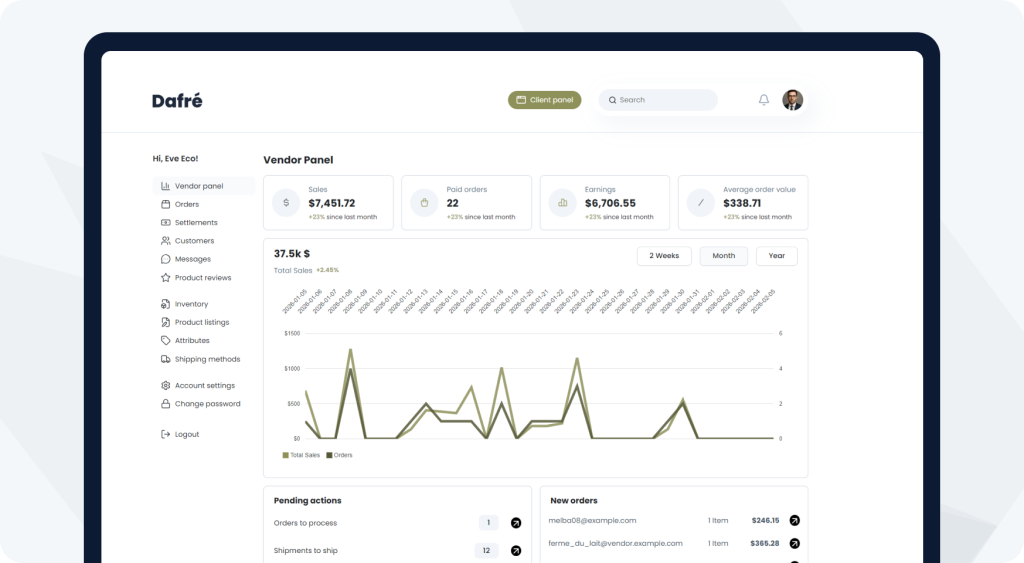
Task: Open arrow for Shipments to ship
Action: coord(516,551)
